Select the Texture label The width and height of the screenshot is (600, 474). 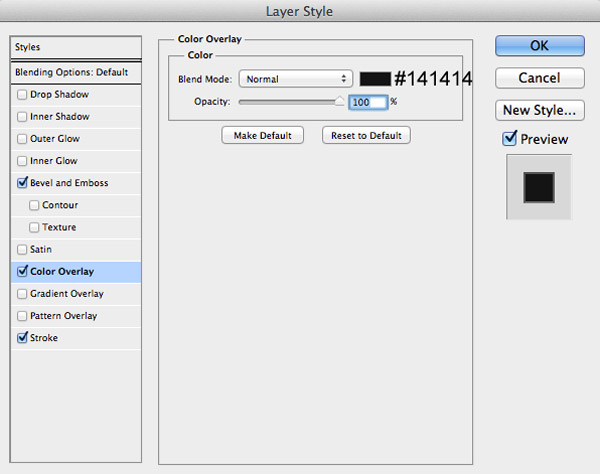click(59, 227)
